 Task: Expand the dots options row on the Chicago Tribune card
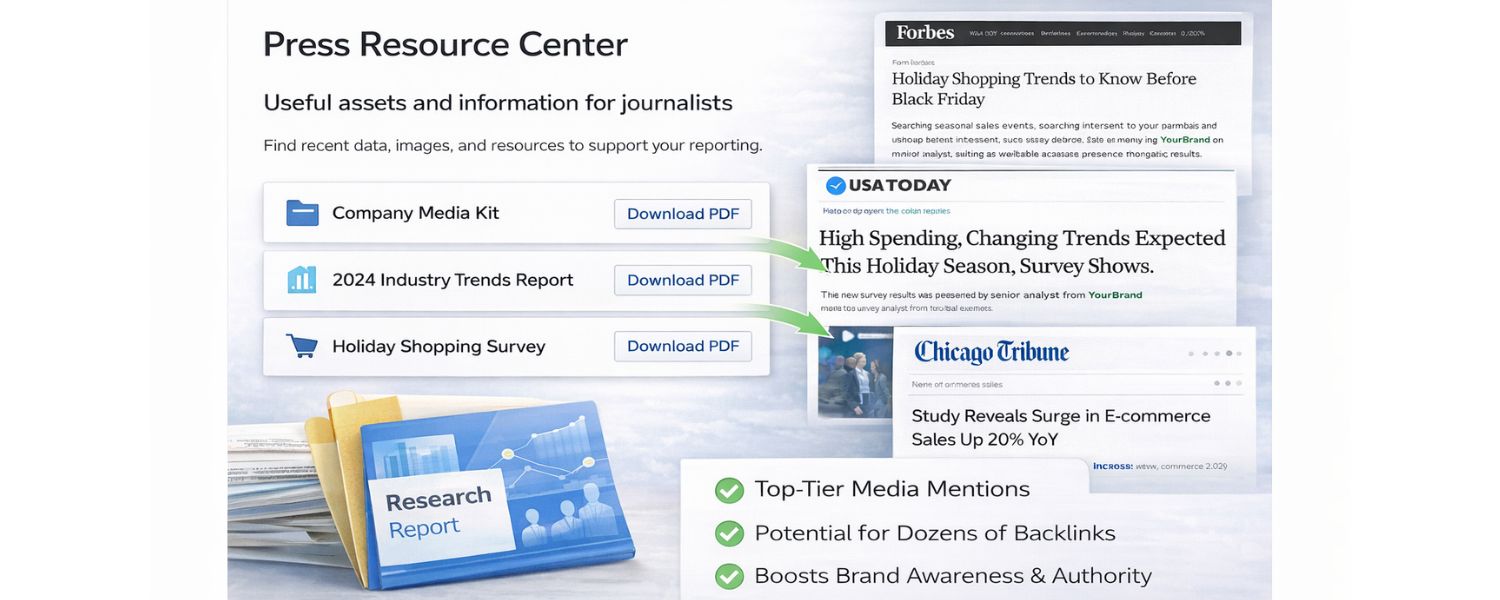1216,353
